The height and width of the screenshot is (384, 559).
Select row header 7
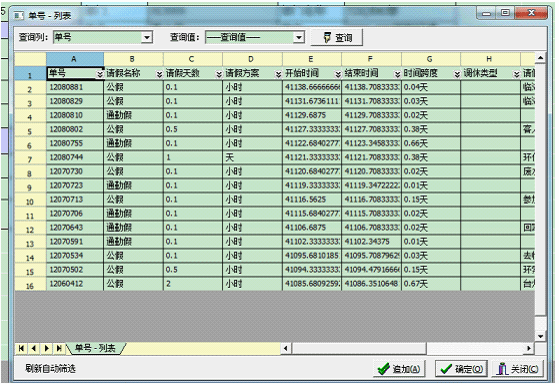point(30,159)
